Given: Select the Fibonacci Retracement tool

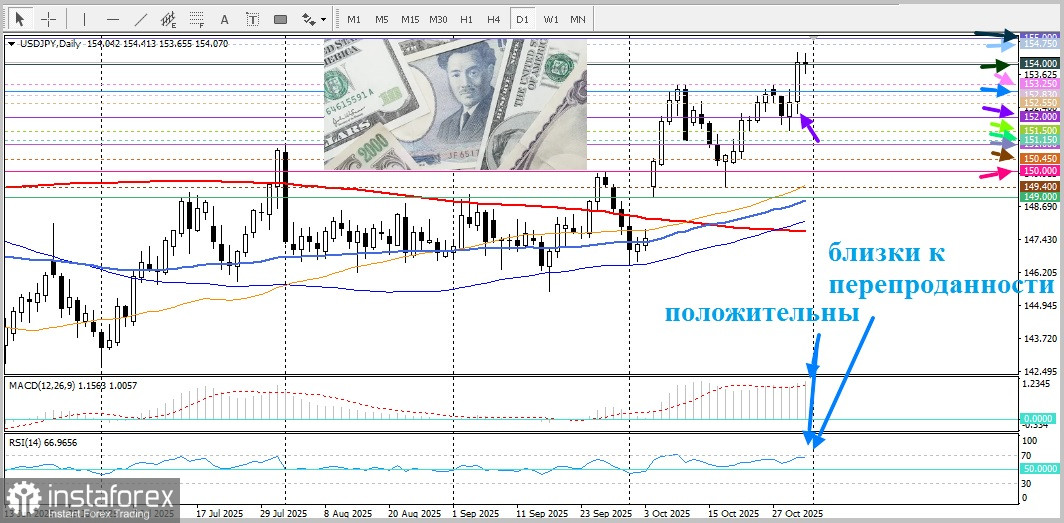Looking at the screenshot, I should (197, 19).
